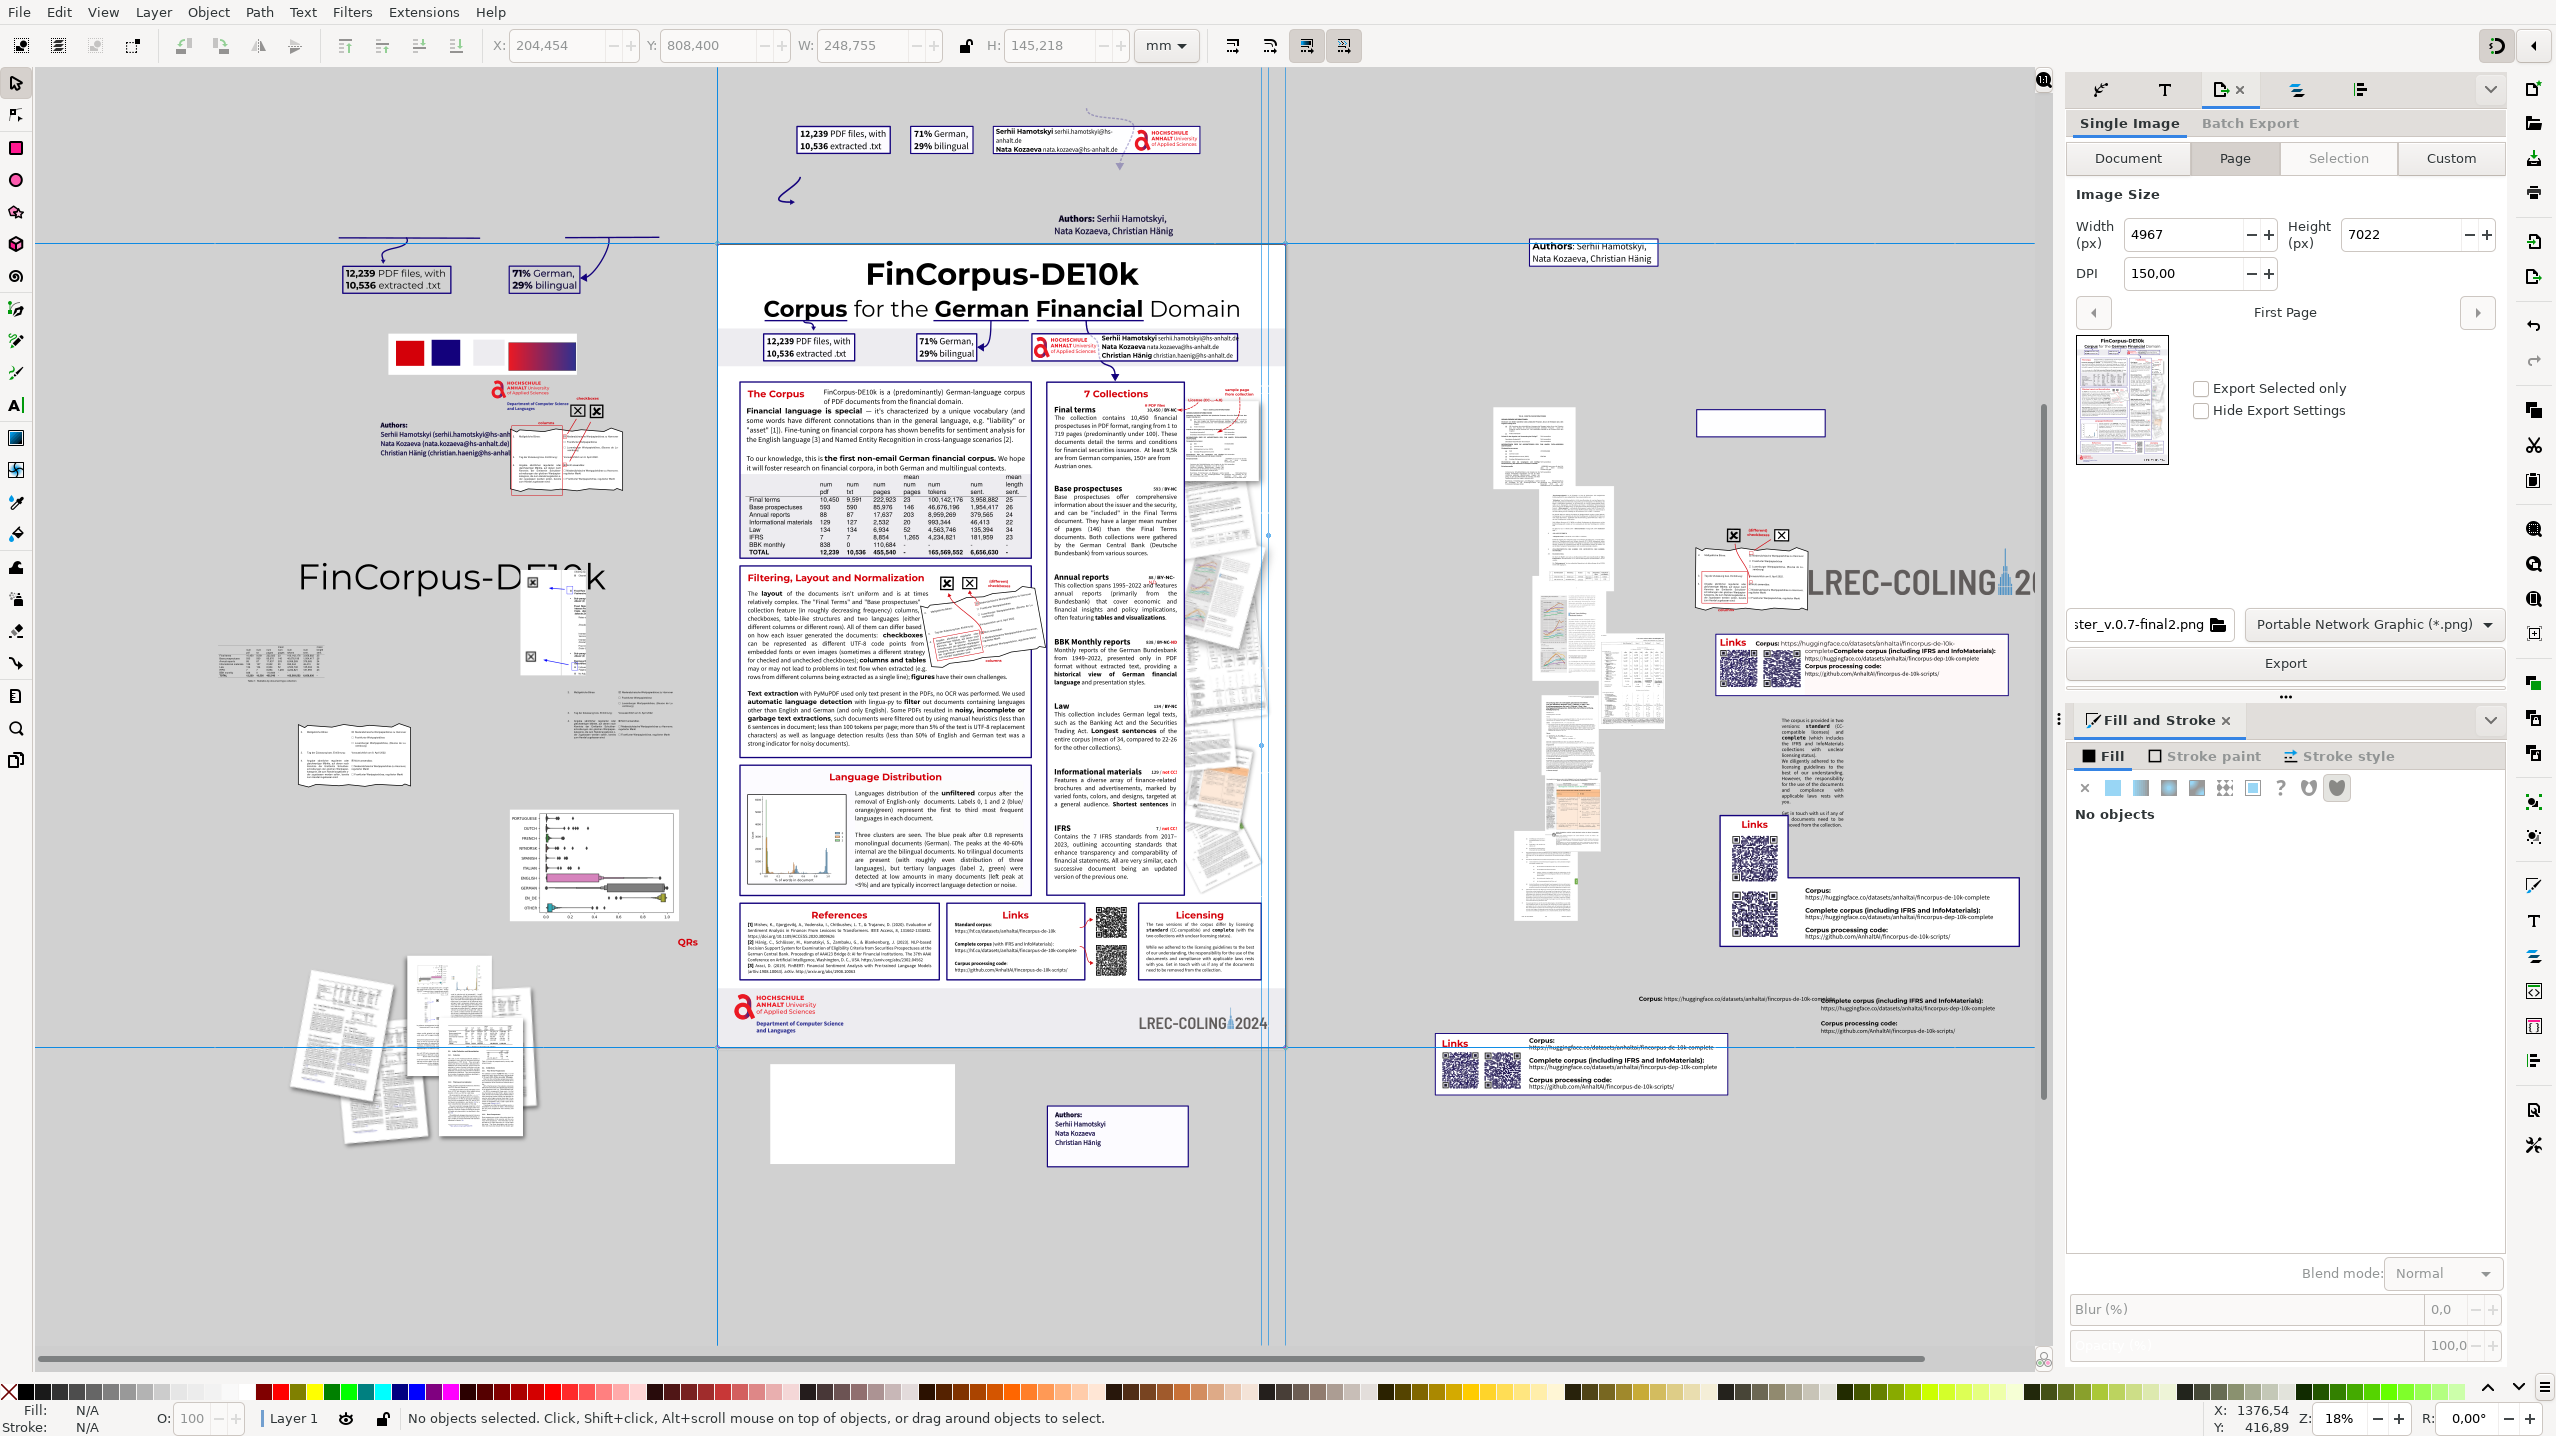Screen dimensions: 2556x1436
Task: Open the mm units dropdown
Action: tap(1166, 46)
